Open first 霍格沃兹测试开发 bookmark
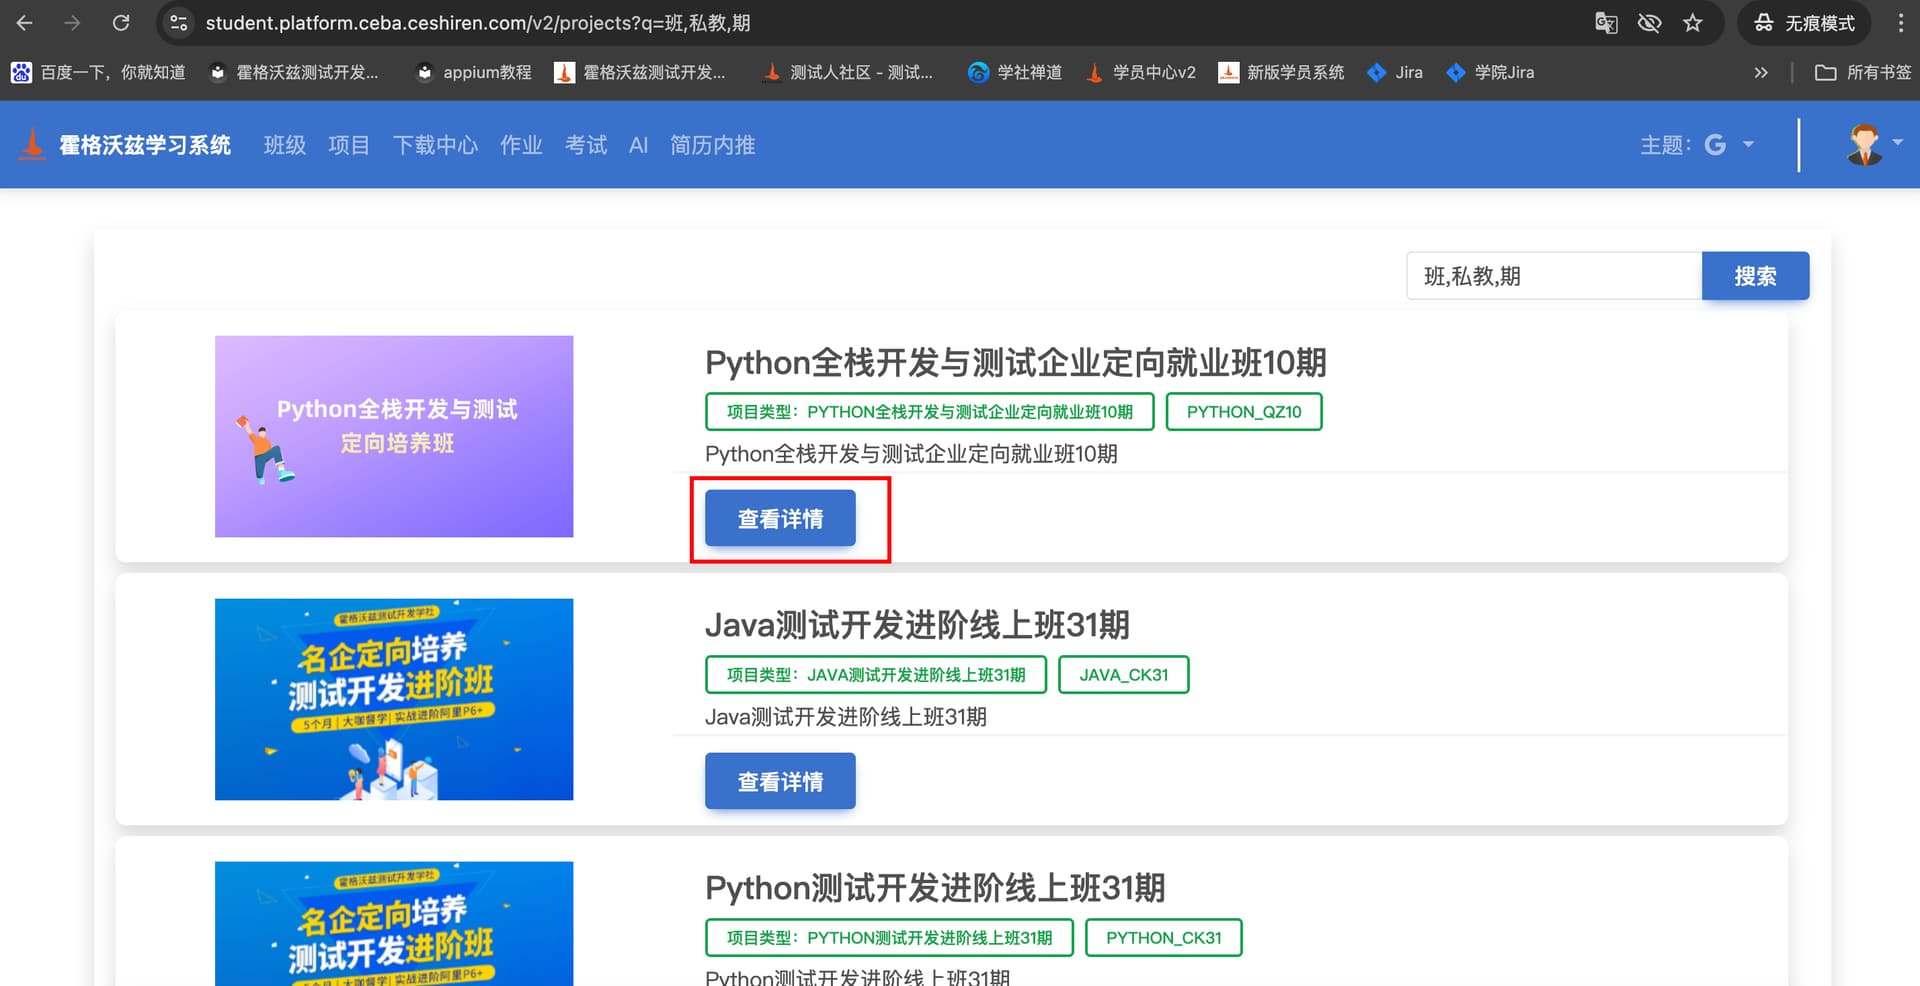 [x=293, y=72]
